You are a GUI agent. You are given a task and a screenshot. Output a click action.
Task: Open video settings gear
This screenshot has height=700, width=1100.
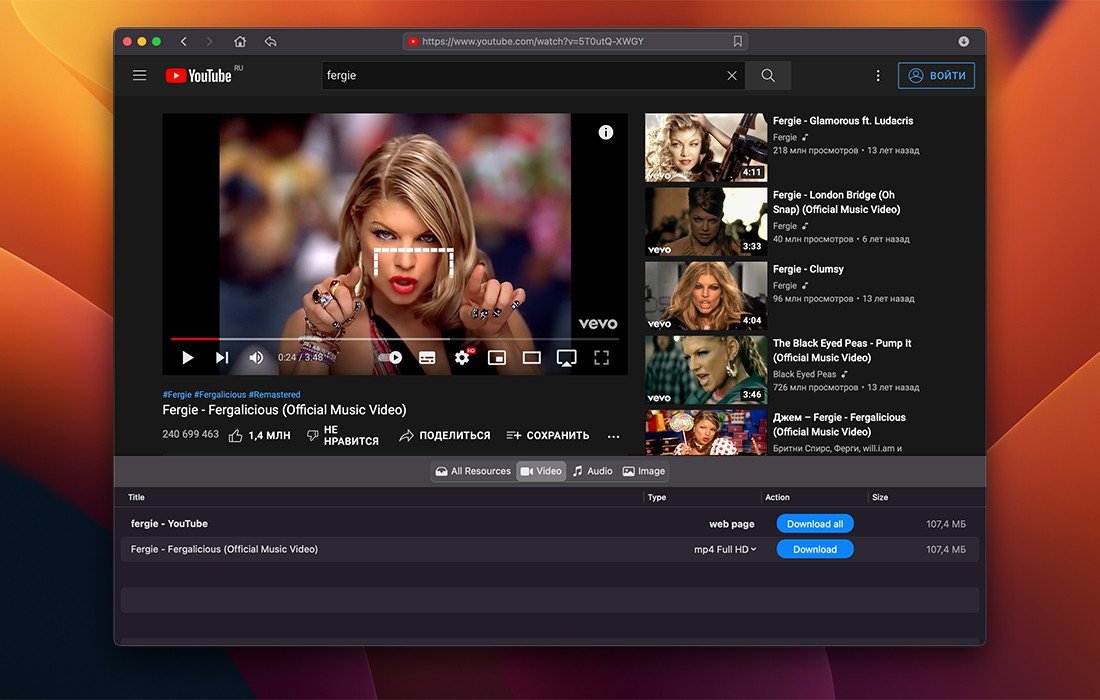[462, 357]
